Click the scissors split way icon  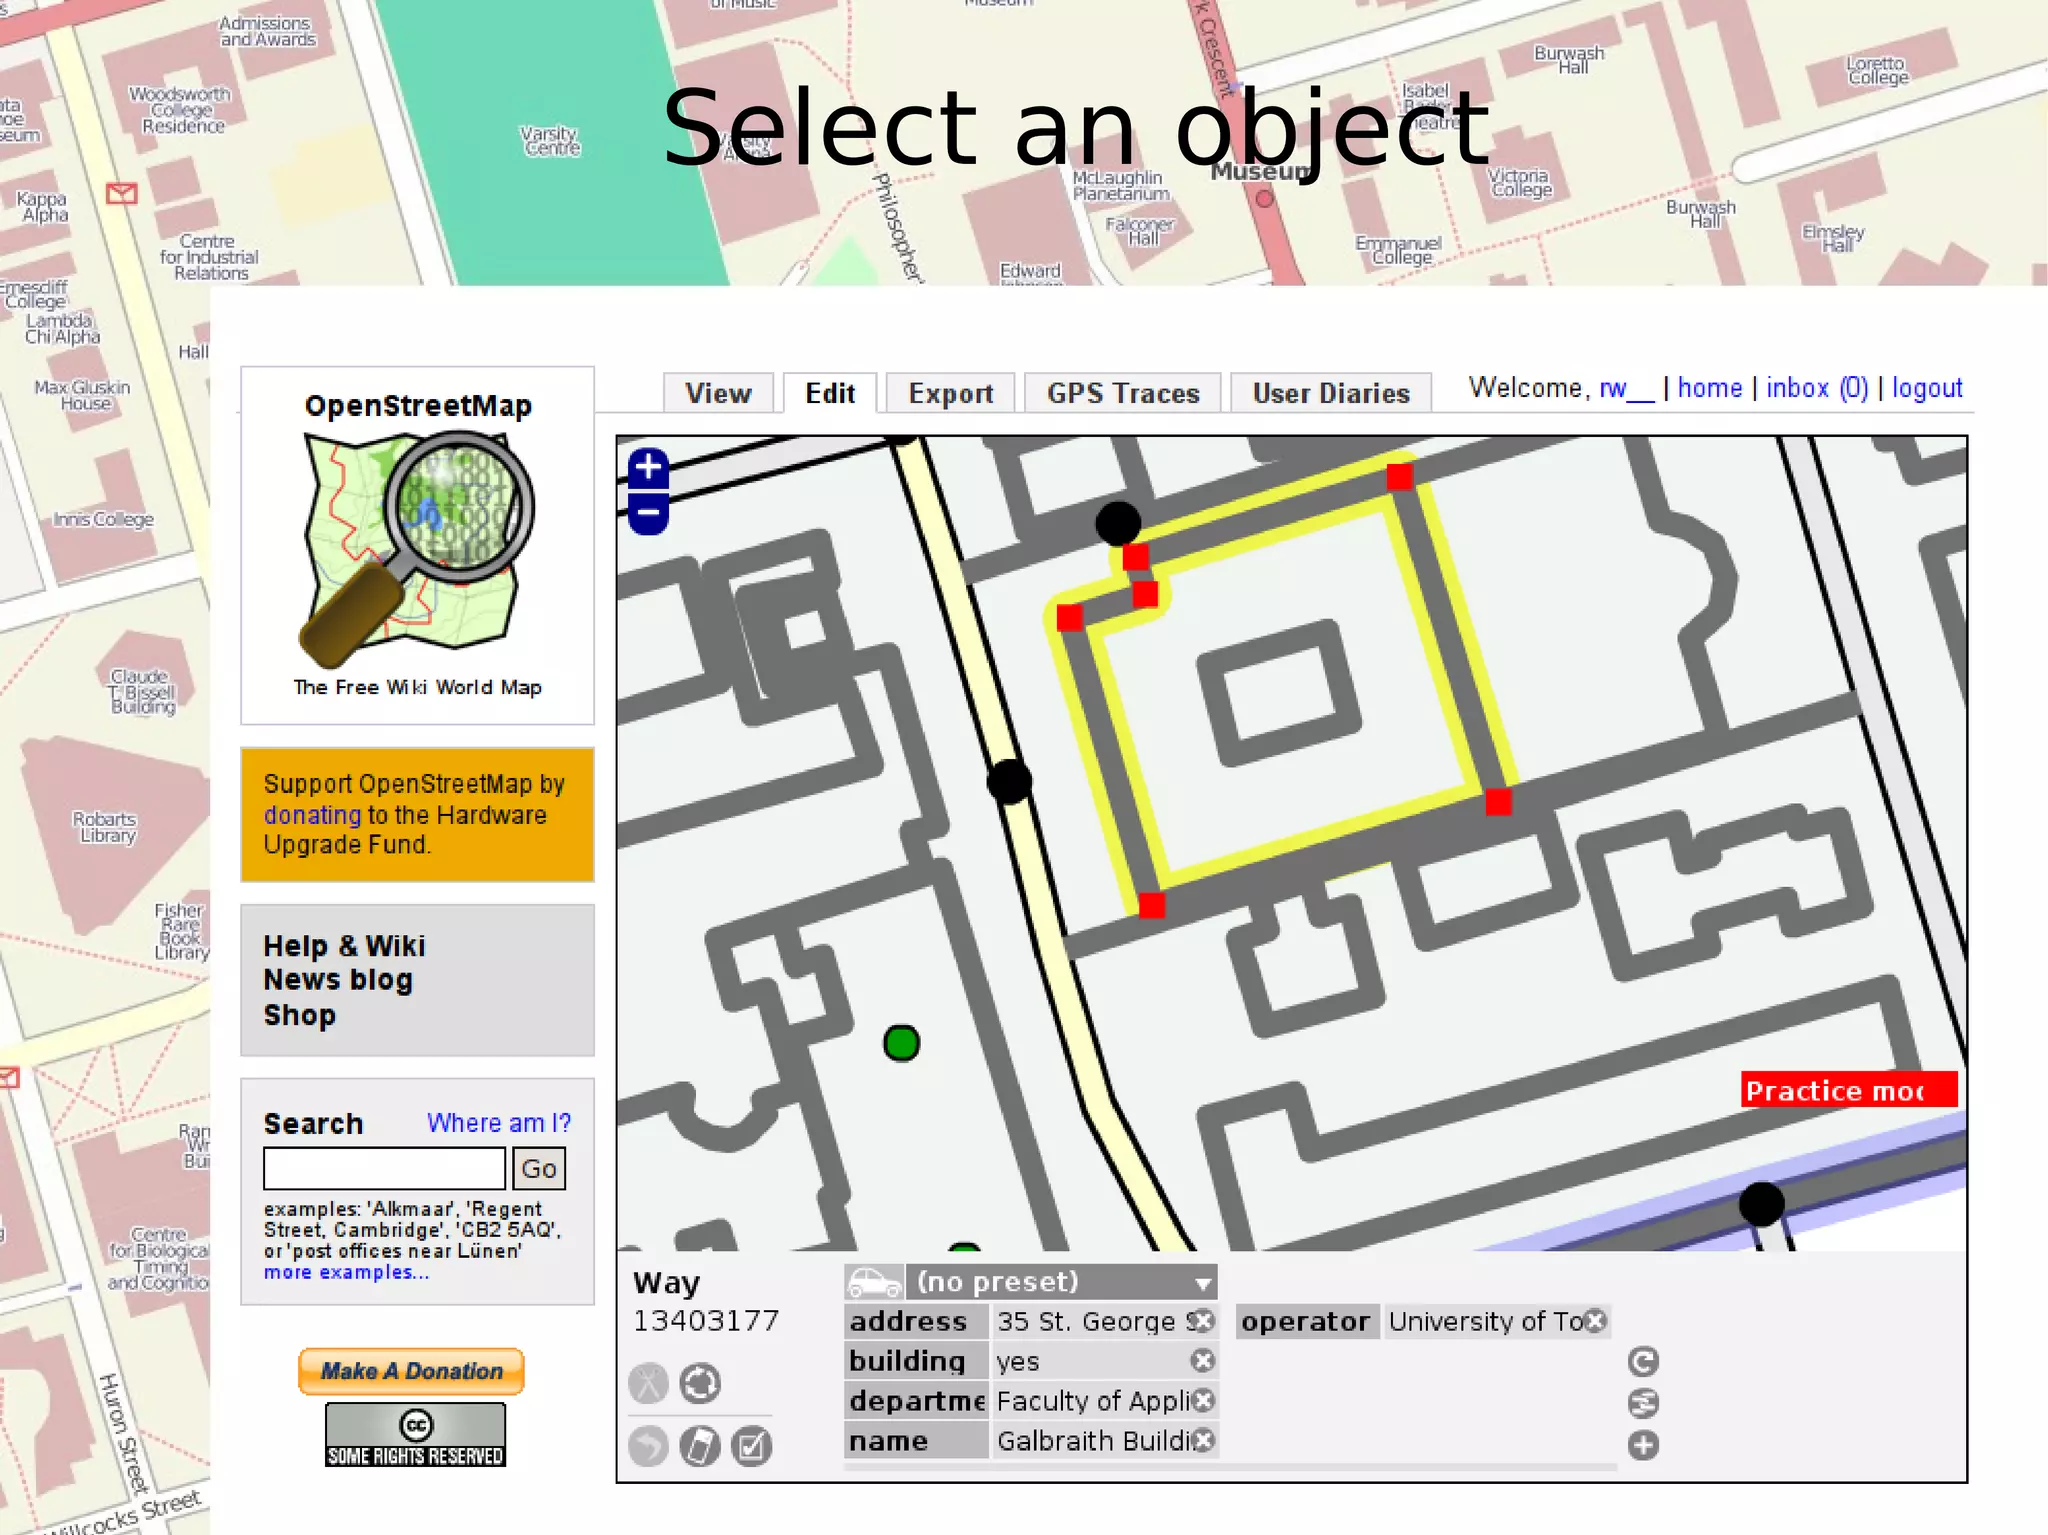coord(648,1384)
